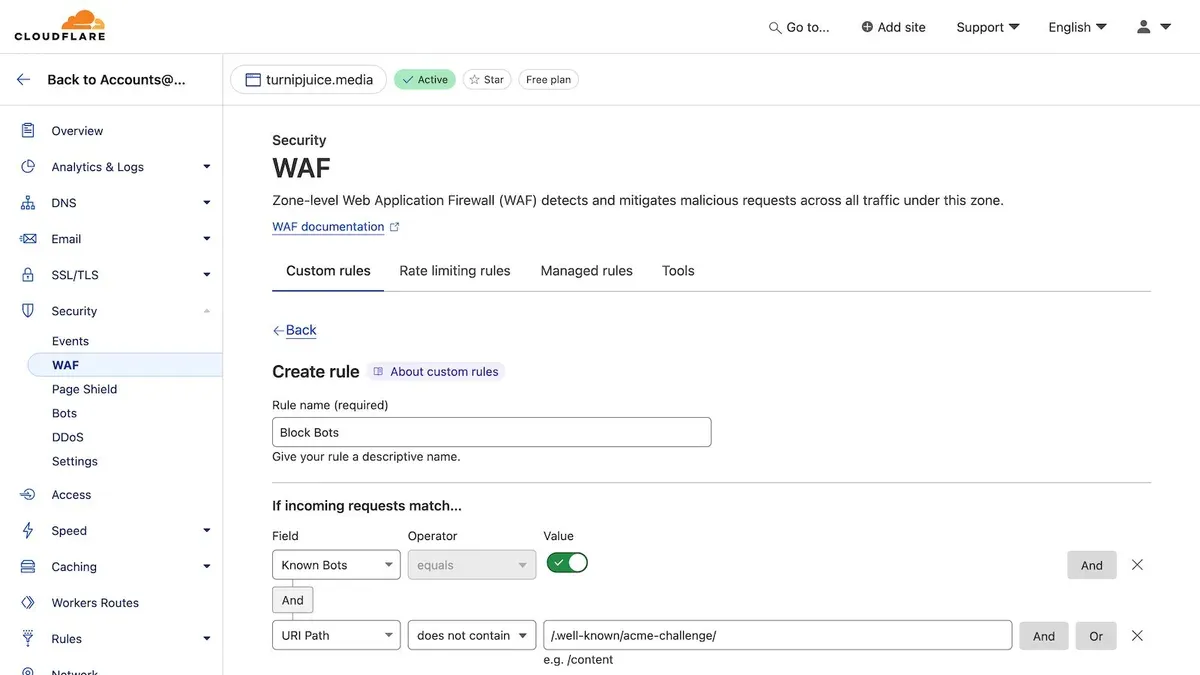Open the Known Bots field dropdown
Screen dimensions: 1200x675
pos(336,565)
